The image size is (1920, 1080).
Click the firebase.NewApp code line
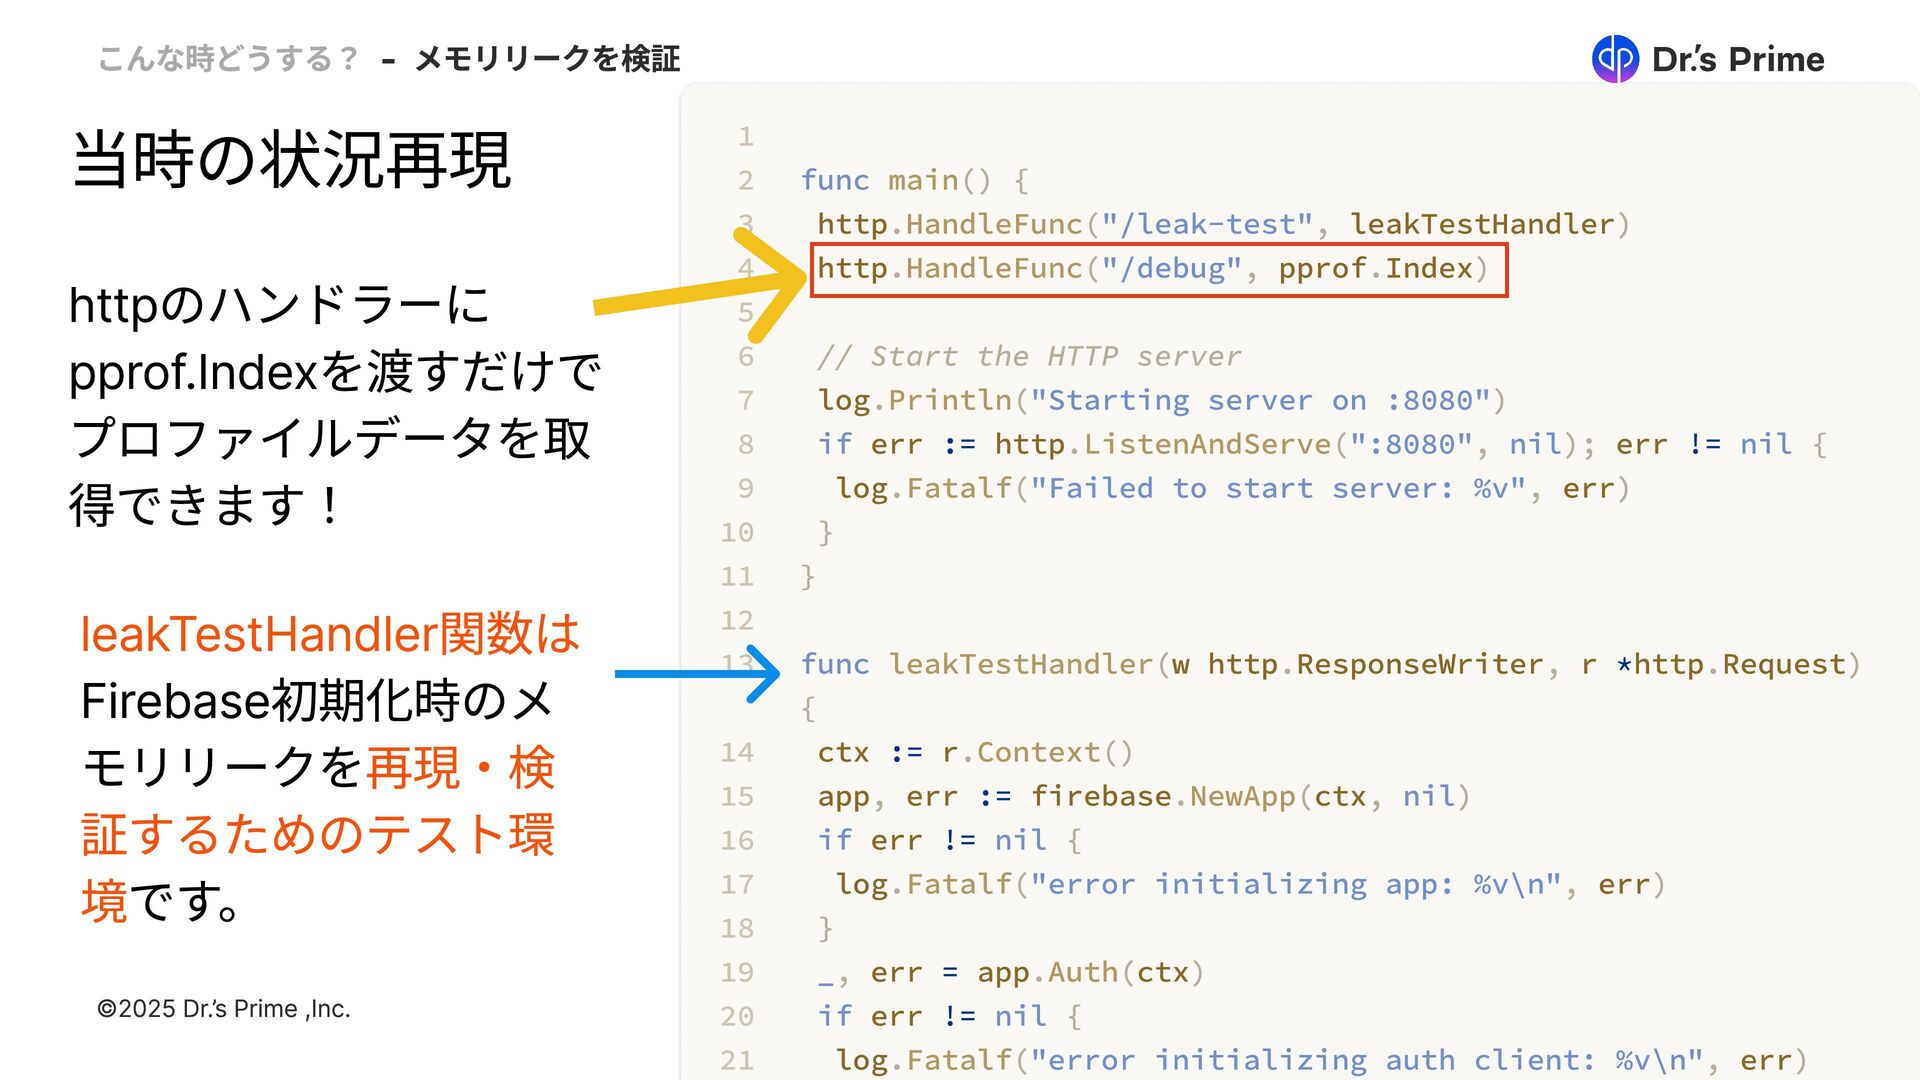pyautogui.click(x=1143, y=796)
